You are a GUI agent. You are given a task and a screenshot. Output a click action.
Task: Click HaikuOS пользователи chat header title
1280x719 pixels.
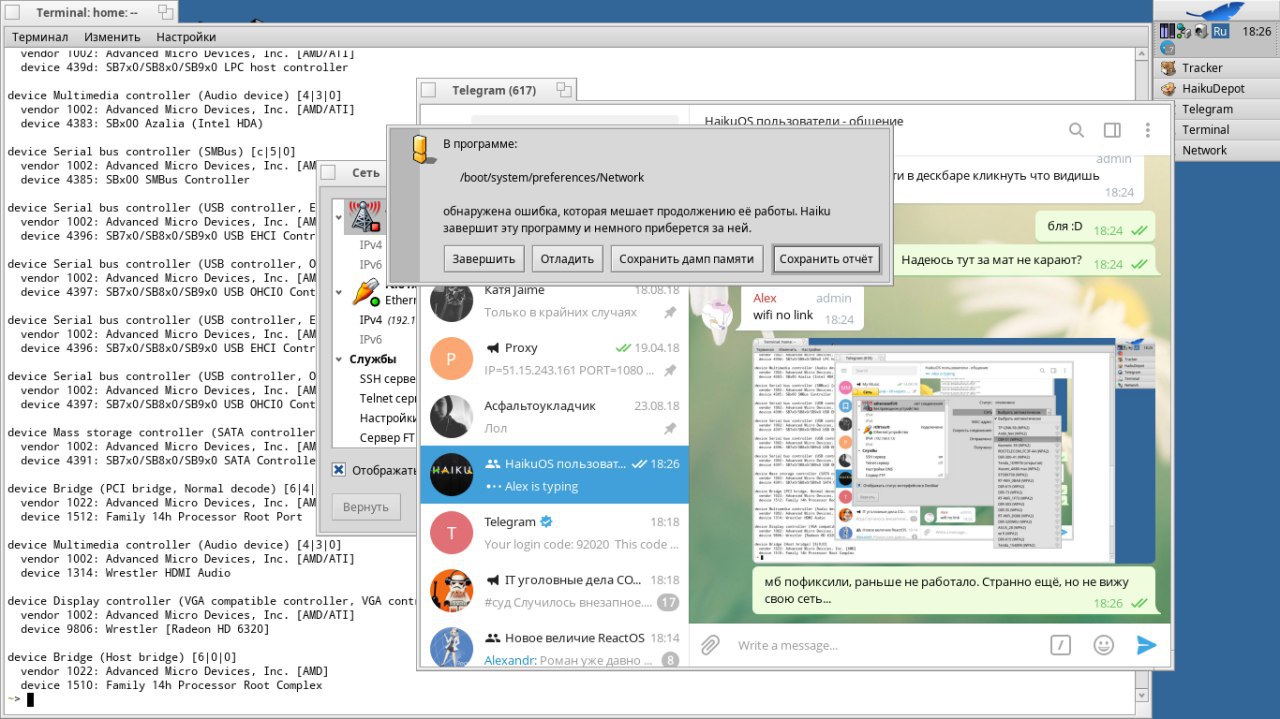(804, 121)
